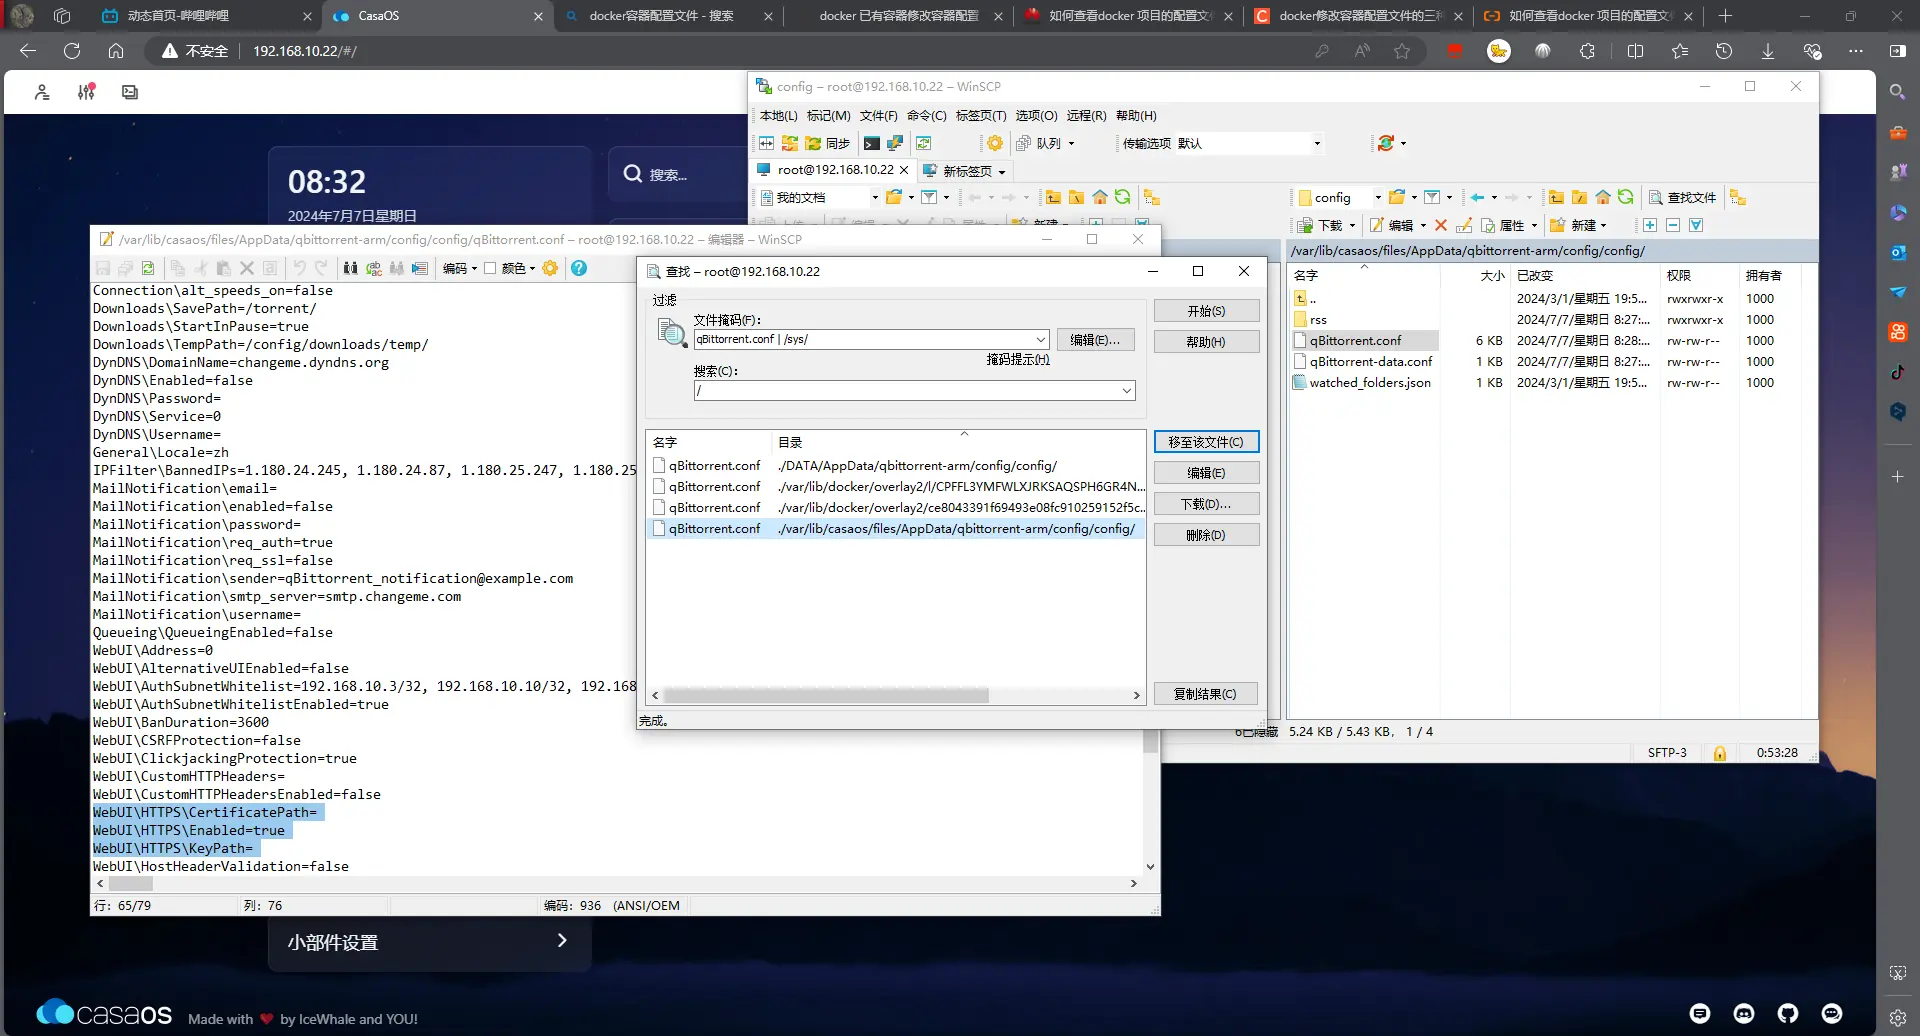The width and height of the screenshot is (1920, 1036).
Task: Click the Synchronize (同步) toolbar button
Action: [x=828, y=143]
